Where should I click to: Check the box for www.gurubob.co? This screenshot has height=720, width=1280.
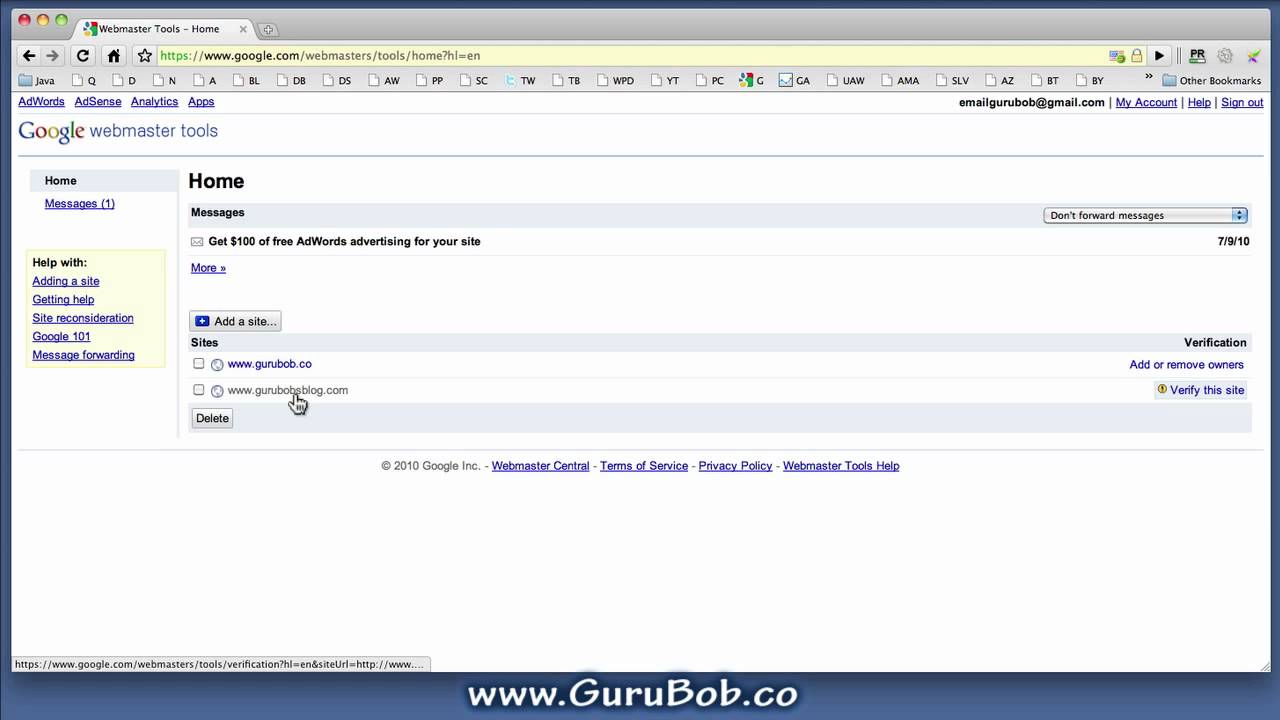click(x=198, y=364)
